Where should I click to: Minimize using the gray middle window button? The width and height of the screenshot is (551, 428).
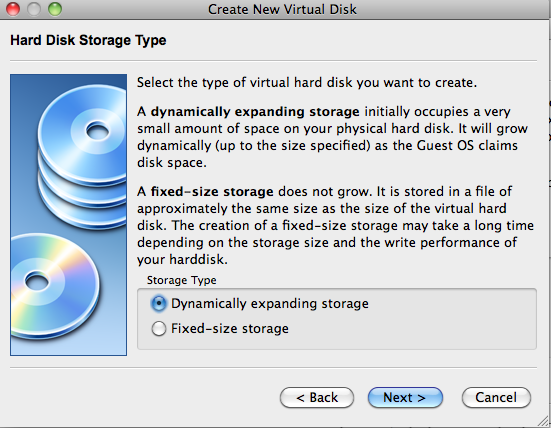click(34, 9)
